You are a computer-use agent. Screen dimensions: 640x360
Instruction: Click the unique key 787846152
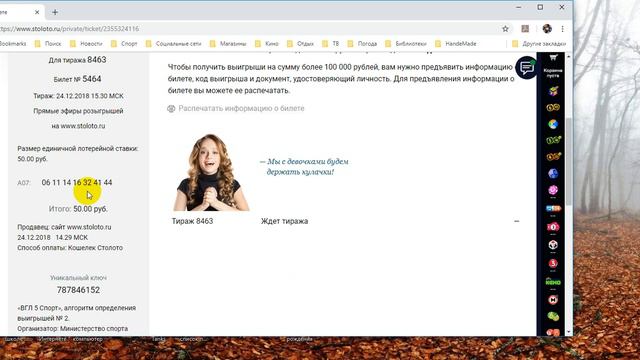click(x=78, y=290)
